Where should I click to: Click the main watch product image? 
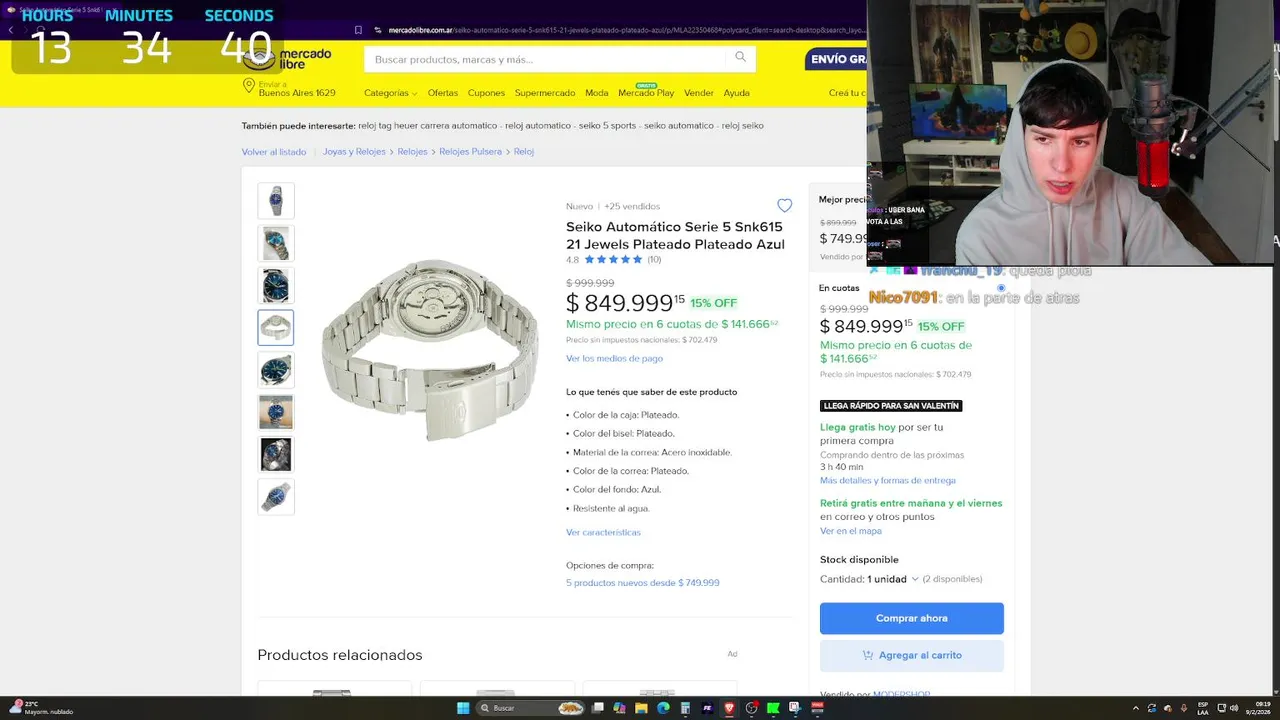430,348
